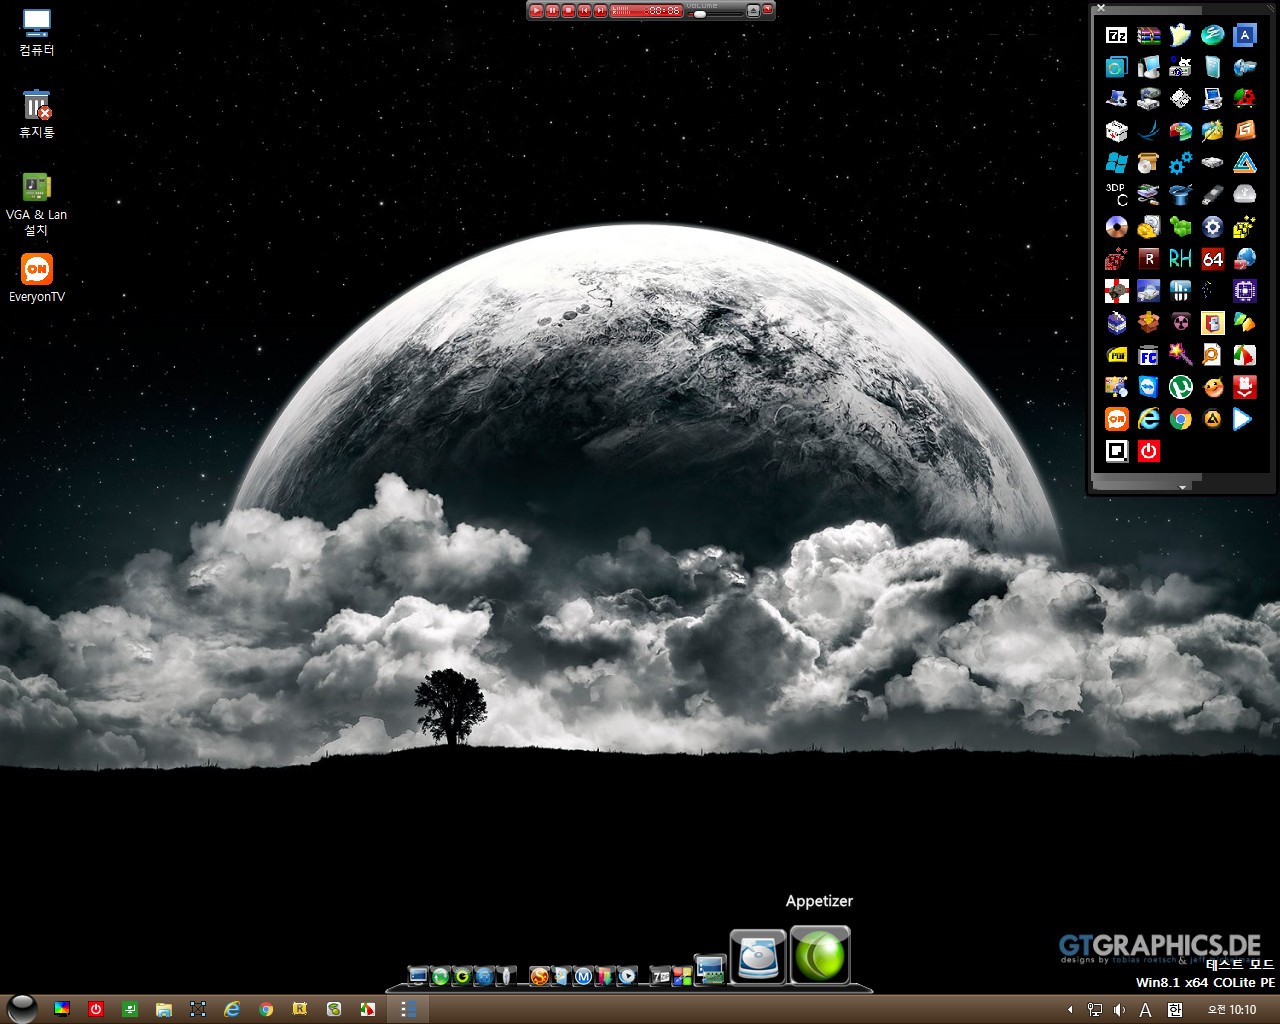Screen dimensions: 1280x1024
Task: Select the 휴지통 recycle bin desktop icon
Action: [37, 114]
